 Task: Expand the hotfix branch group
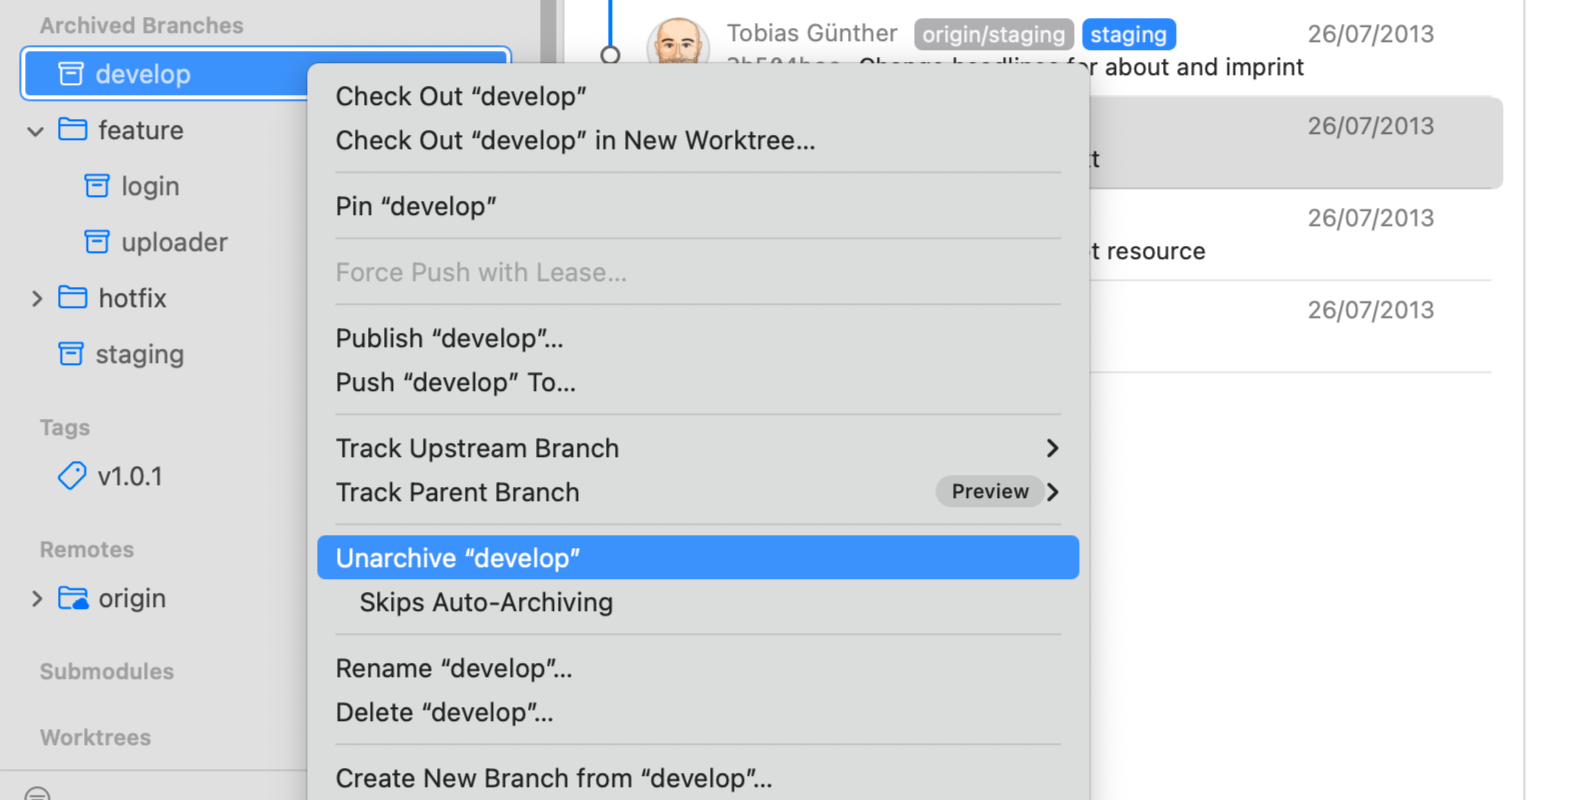pyautogui.click(x=37, y=298)
